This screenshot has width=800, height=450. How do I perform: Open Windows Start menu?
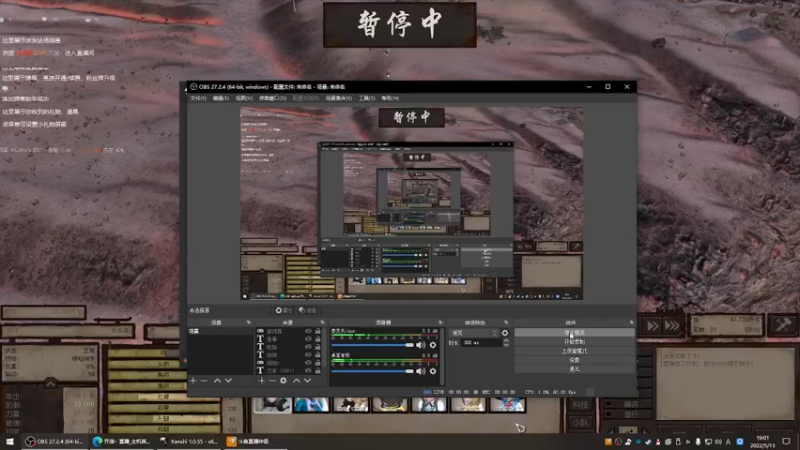10,441
